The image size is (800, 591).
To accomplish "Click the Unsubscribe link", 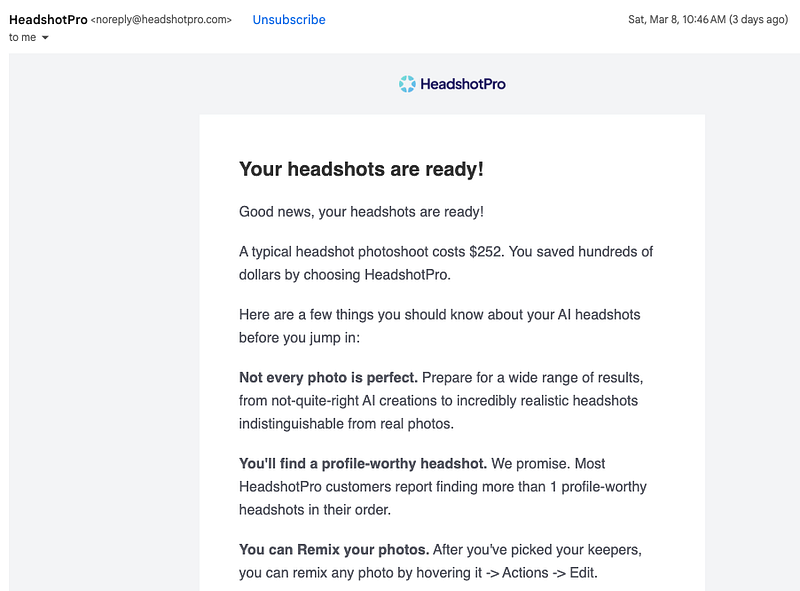I will [x=289, y=20].
